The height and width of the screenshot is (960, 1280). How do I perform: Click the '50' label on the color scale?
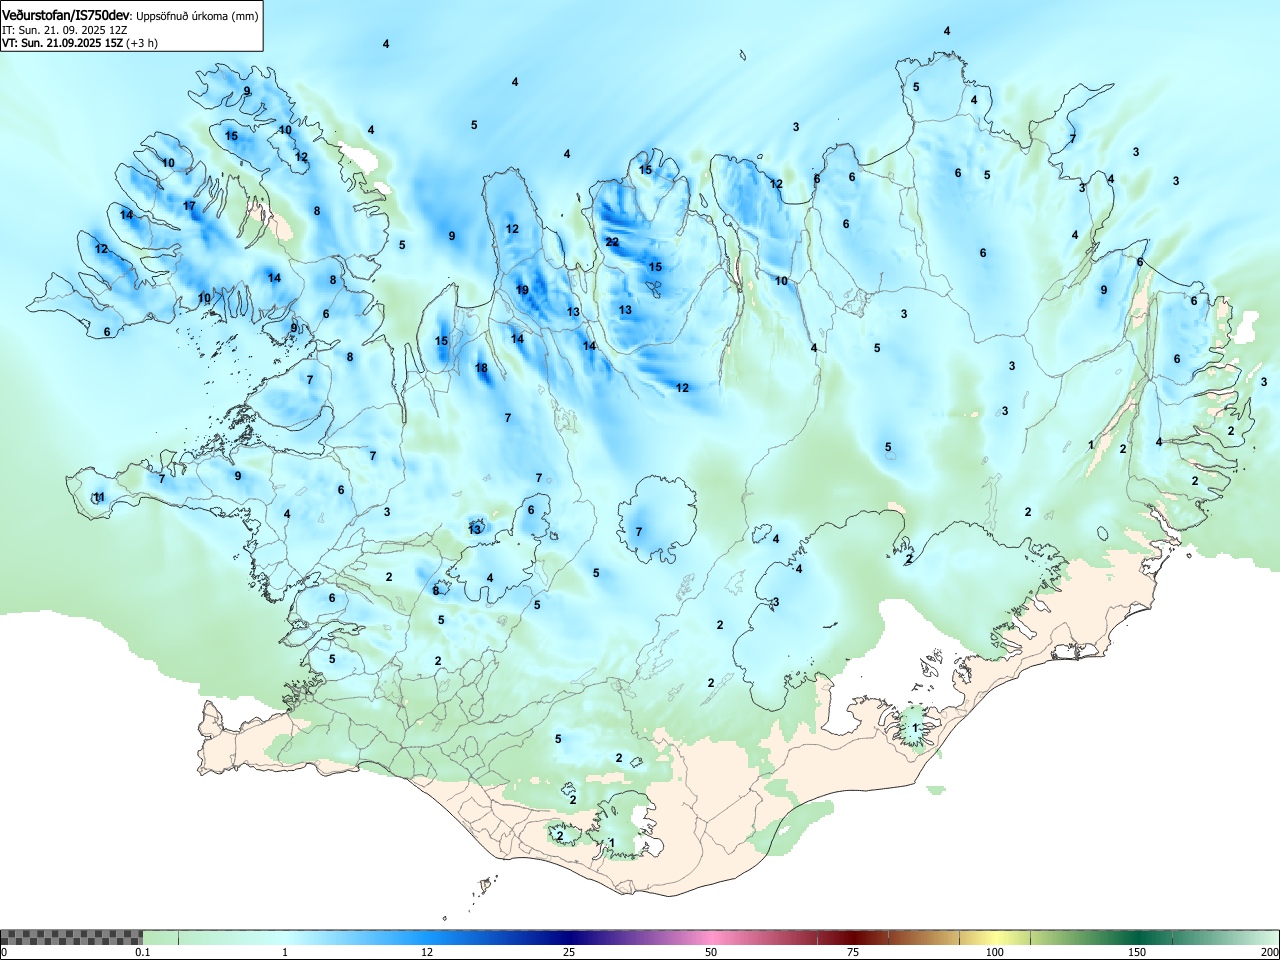pos(711,952)
